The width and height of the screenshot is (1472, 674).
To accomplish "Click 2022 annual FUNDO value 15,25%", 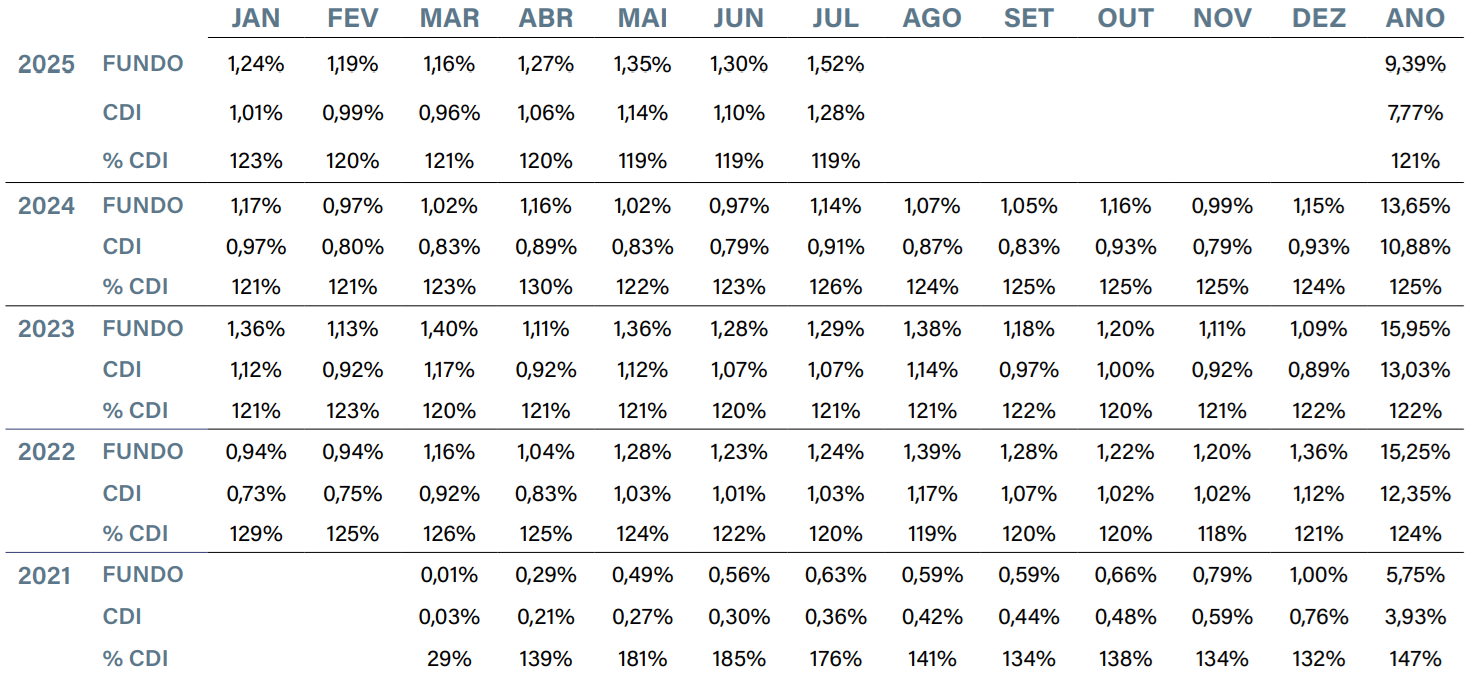I will [x=1413, y=451].
